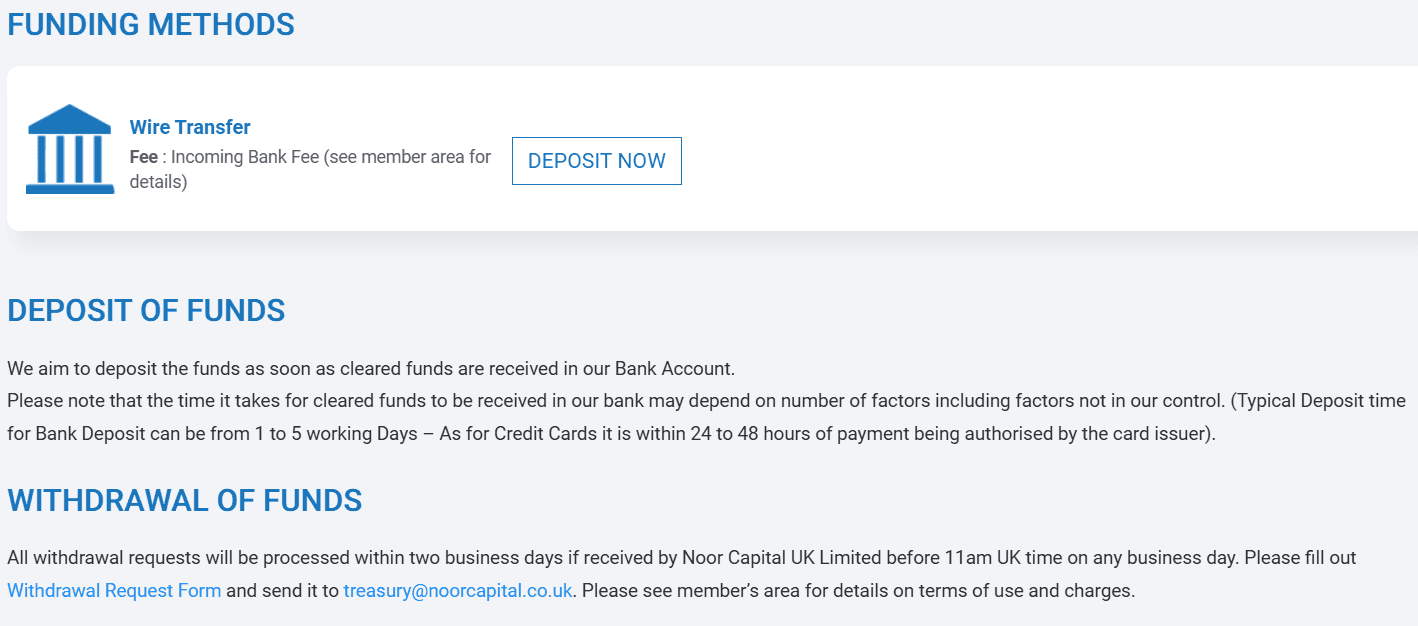Open the Withdrawal Request Form link
Image resolution: width=1418 pixels, height=626 pixels.
(113, 590)
